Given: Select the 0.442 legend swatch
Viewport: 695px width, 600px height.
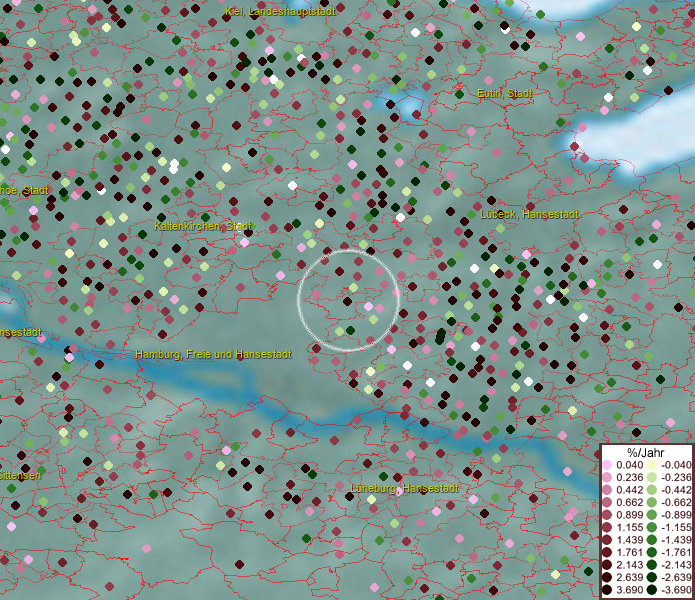Looking at the screenshot, I should click(x=607, y=490).
